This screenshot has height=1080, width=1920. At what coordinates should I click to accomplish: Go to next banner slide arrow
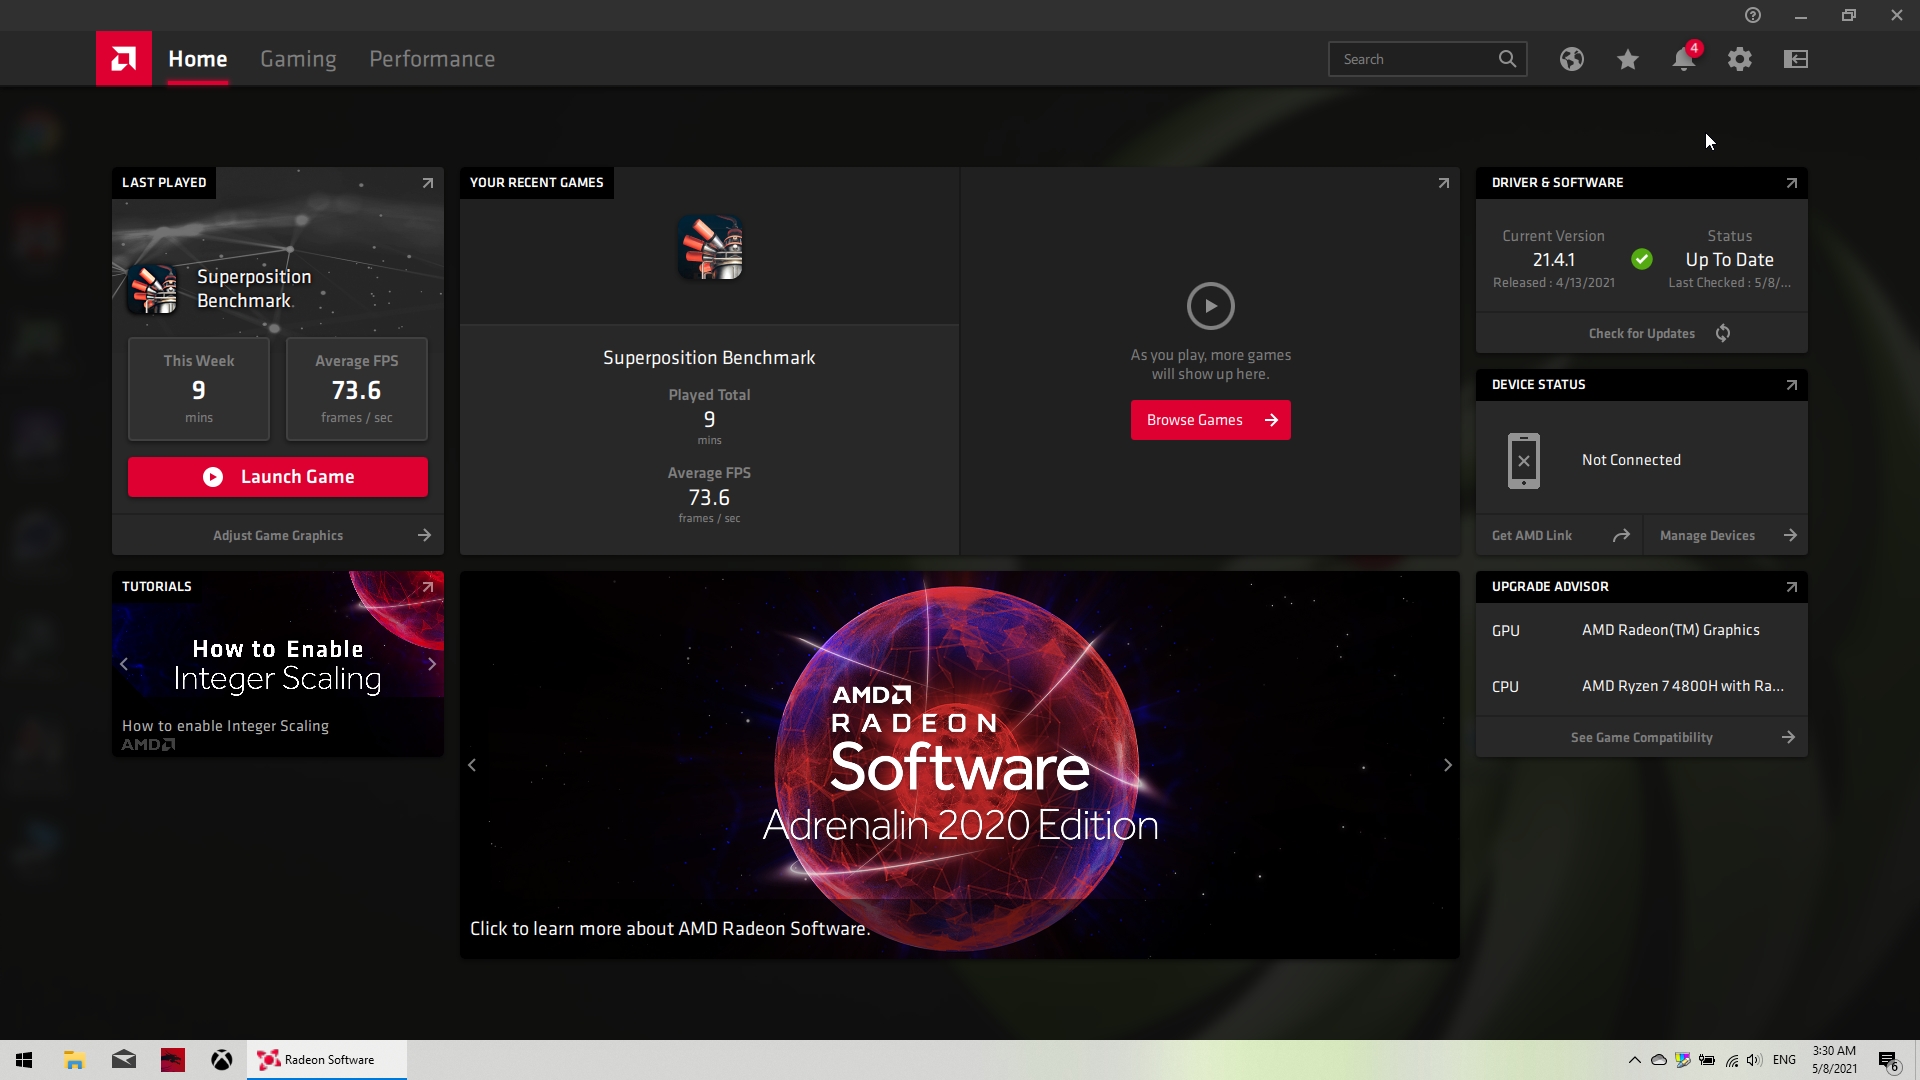pos(1447,765)
